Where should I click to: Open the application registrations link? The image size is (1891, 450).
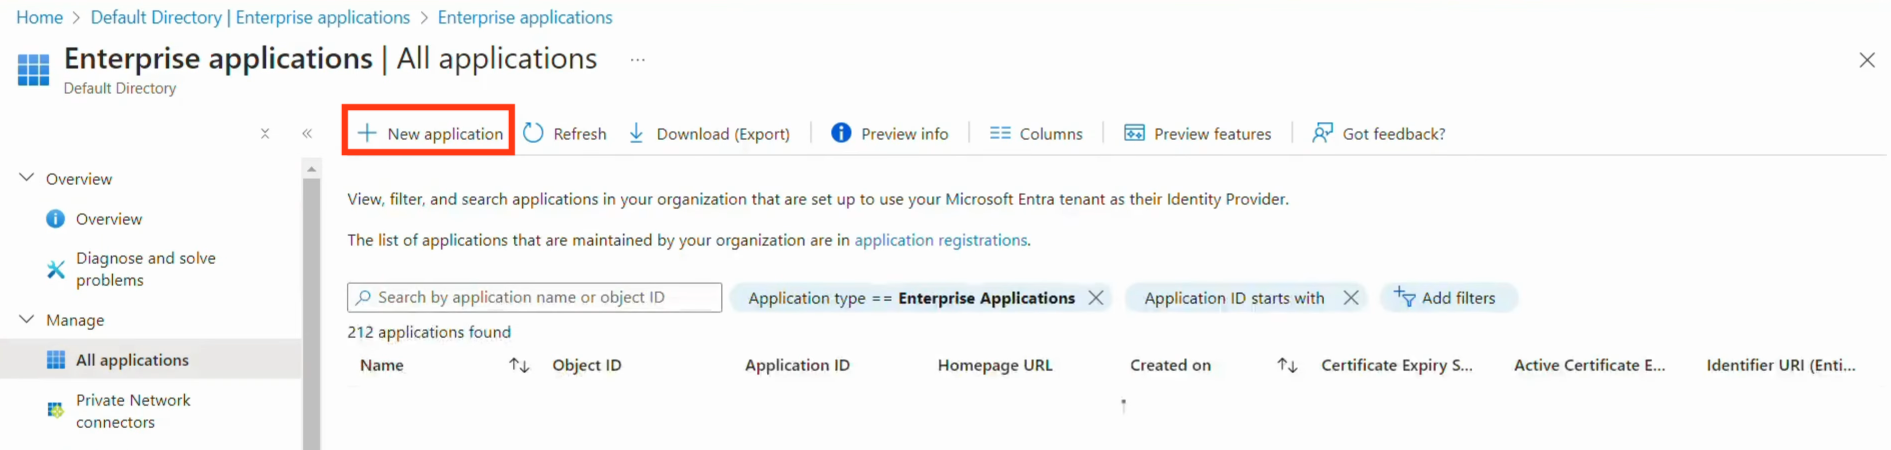[940, 240]
